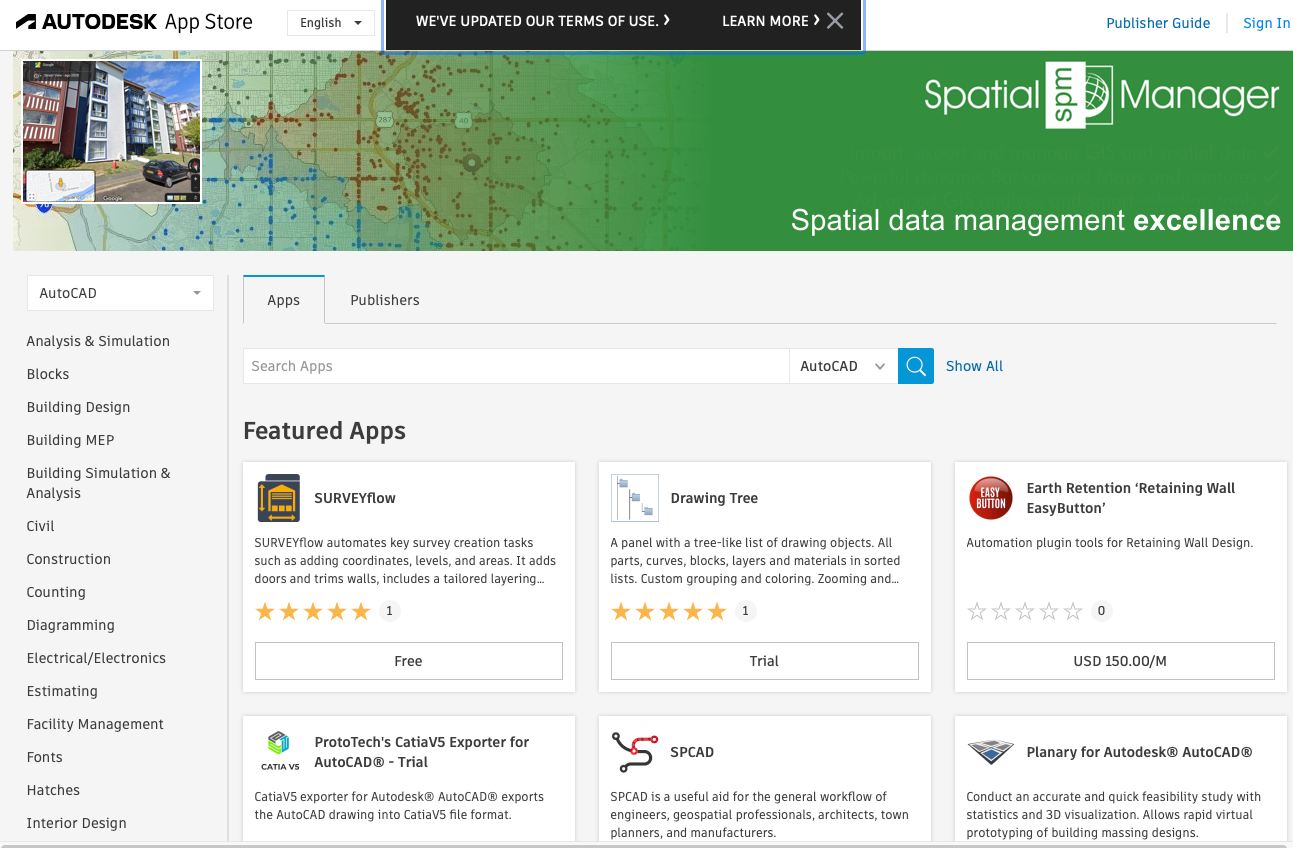The image size is (1293, 848).
Task: Select the Counting category
Action: coord(56,592)
